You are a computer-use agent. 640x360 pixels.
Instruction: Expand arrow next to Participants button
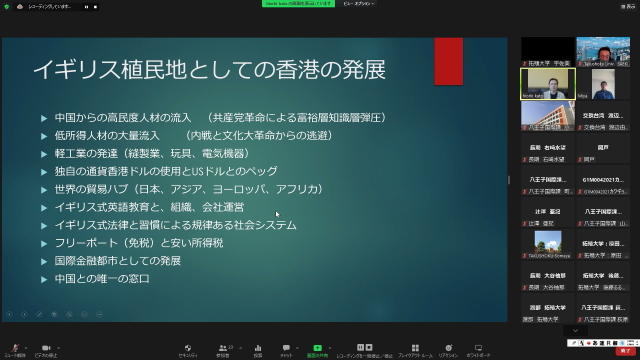[x=240, y=348]
